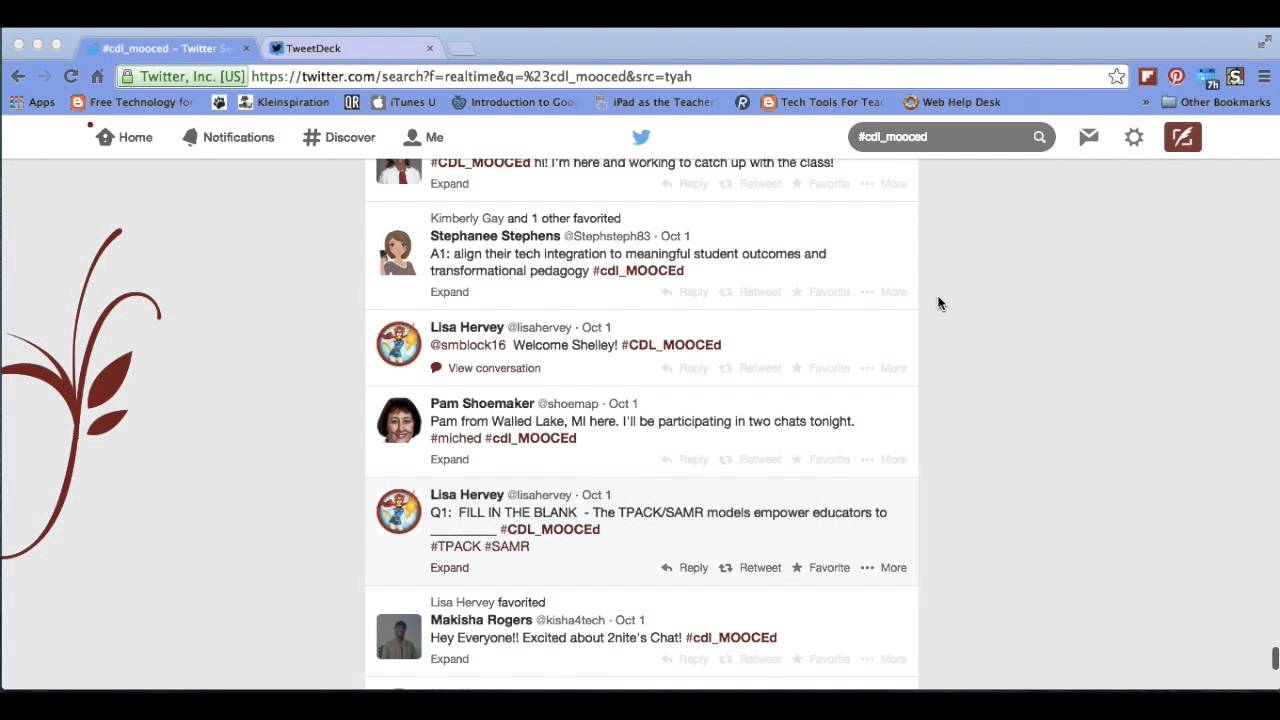Click the #SAMR hashtag
Viewport: 1280px width, 720px height.
point(507,546)
